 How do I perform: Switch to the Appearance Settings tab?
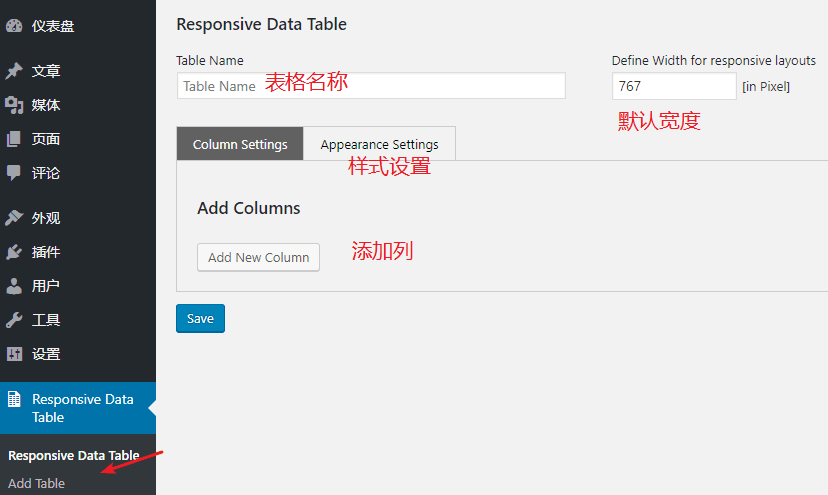379,144
